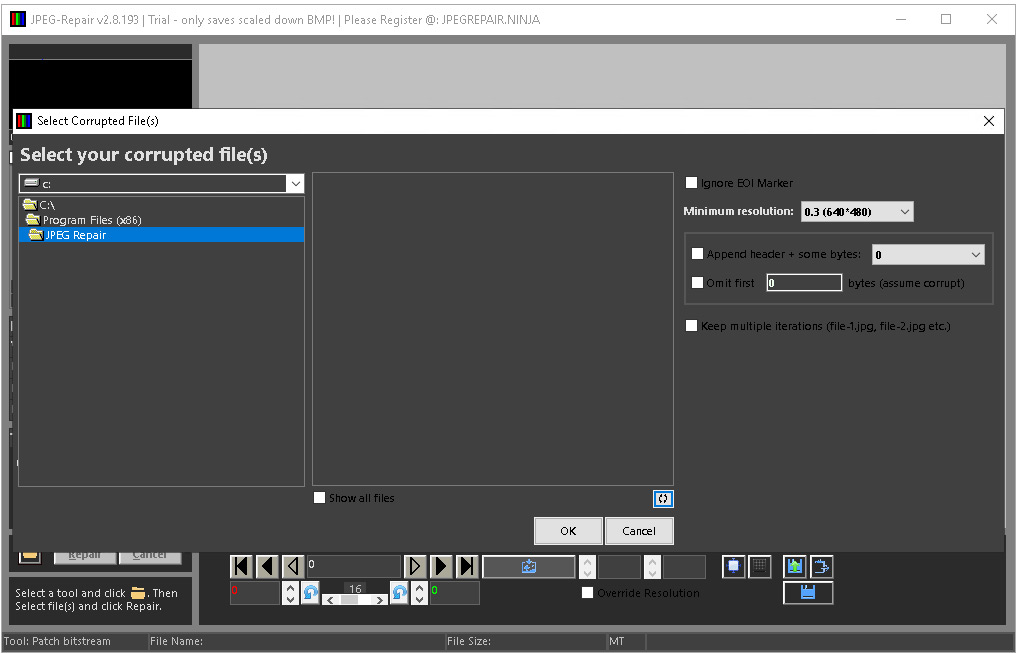Enable the Ignore EOI Marker checkbox
Screen dimensions: 1018x653
691,183
